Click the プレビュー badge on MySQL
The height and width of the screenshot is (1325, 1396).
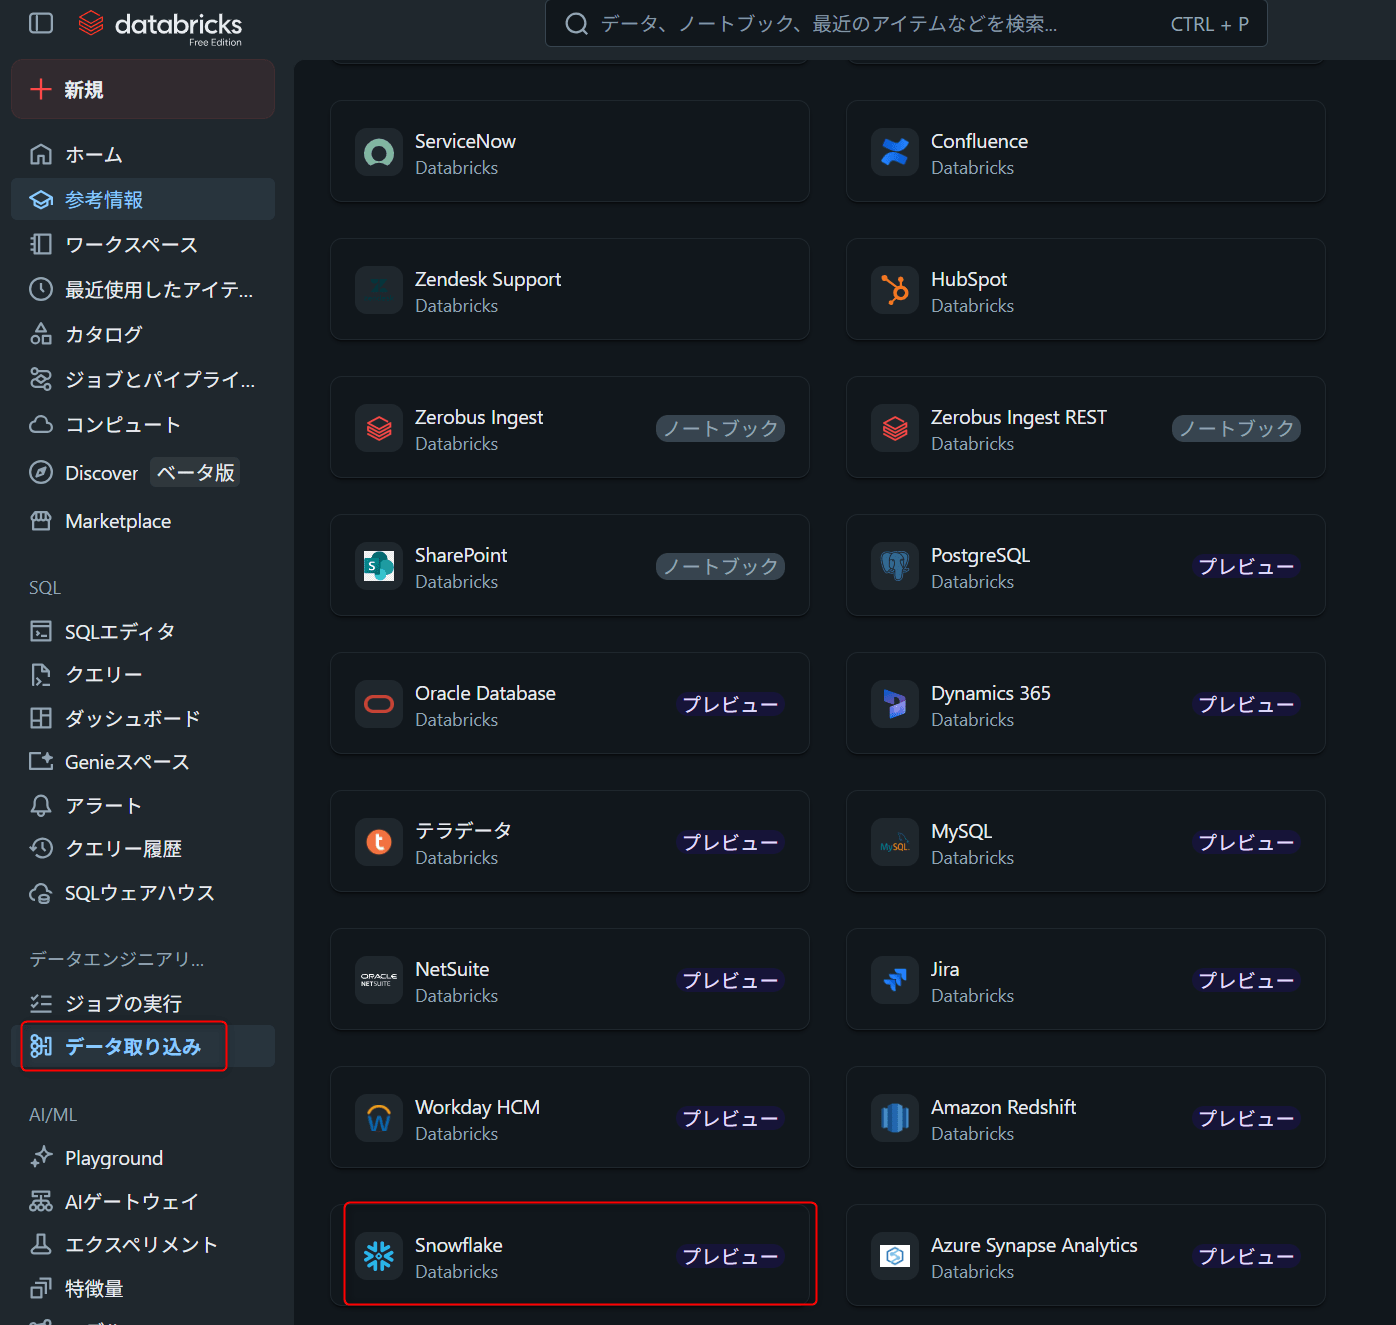click(1246, 843)
